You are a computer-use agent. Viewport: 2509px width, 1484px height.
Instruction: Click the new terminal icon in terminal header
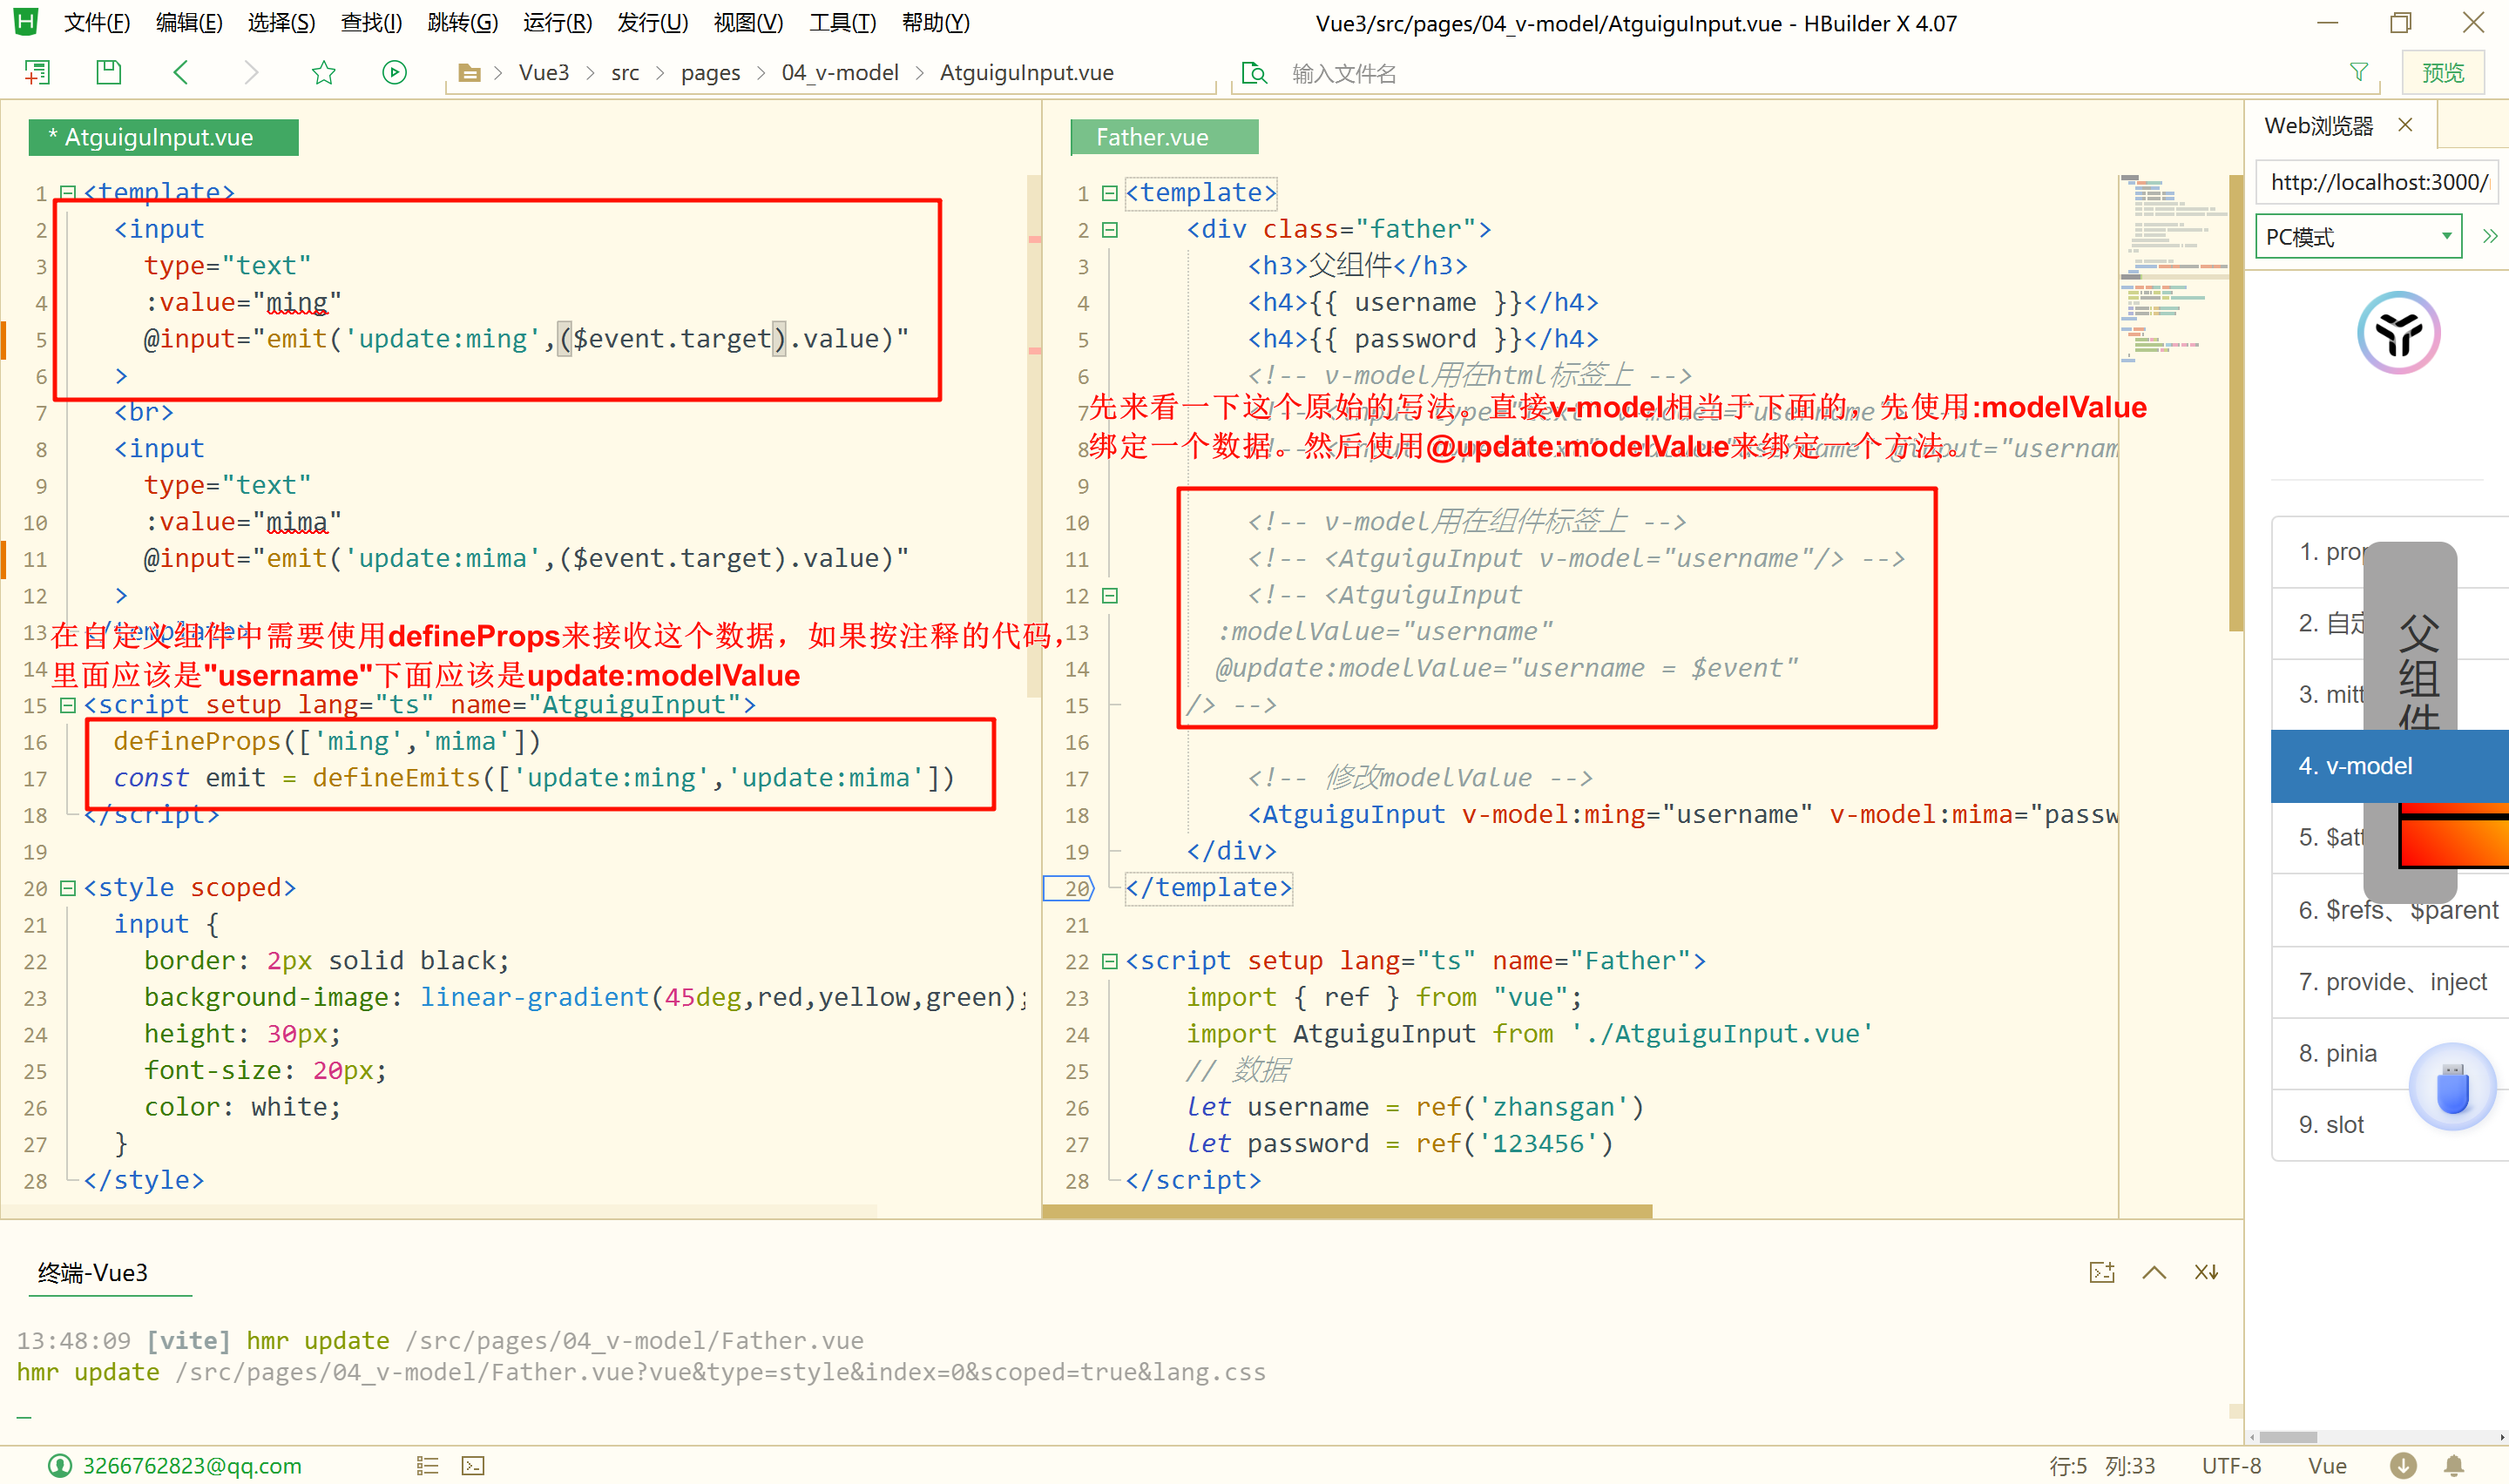(2101, 1272)
